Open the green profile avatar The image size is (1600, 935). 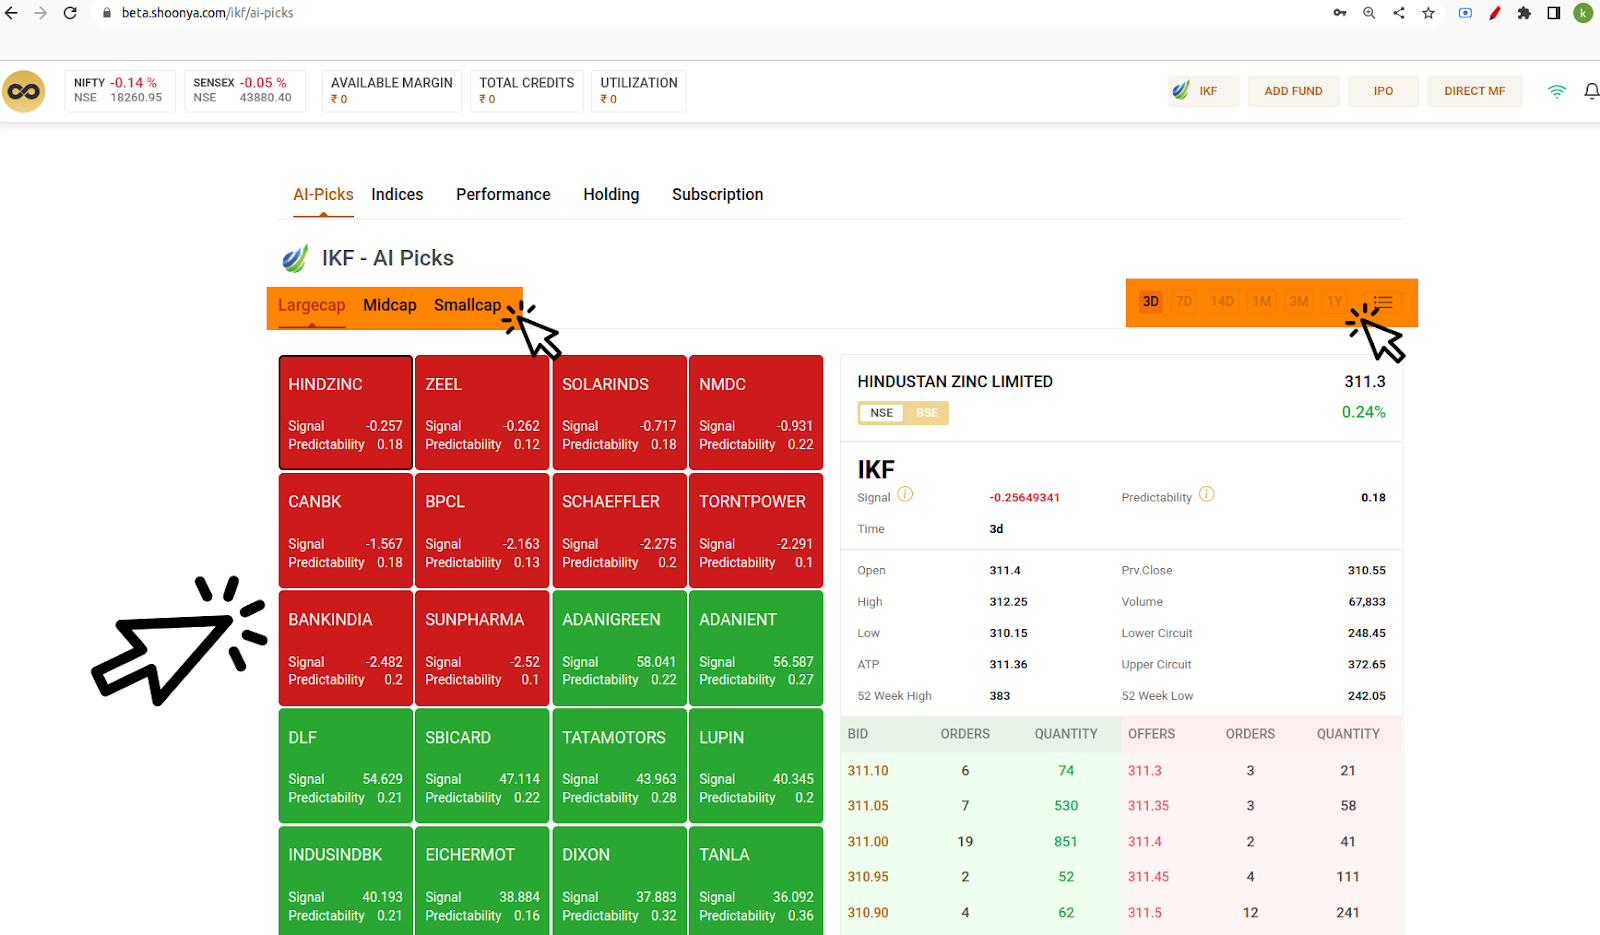(1583, 13)
